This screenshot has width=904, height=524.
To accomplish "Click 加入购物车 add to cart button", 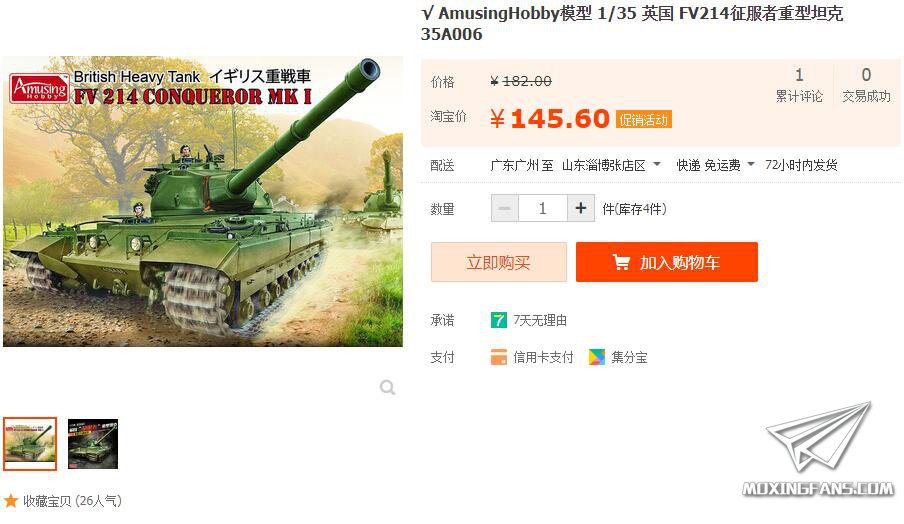I will coord(666,262).
